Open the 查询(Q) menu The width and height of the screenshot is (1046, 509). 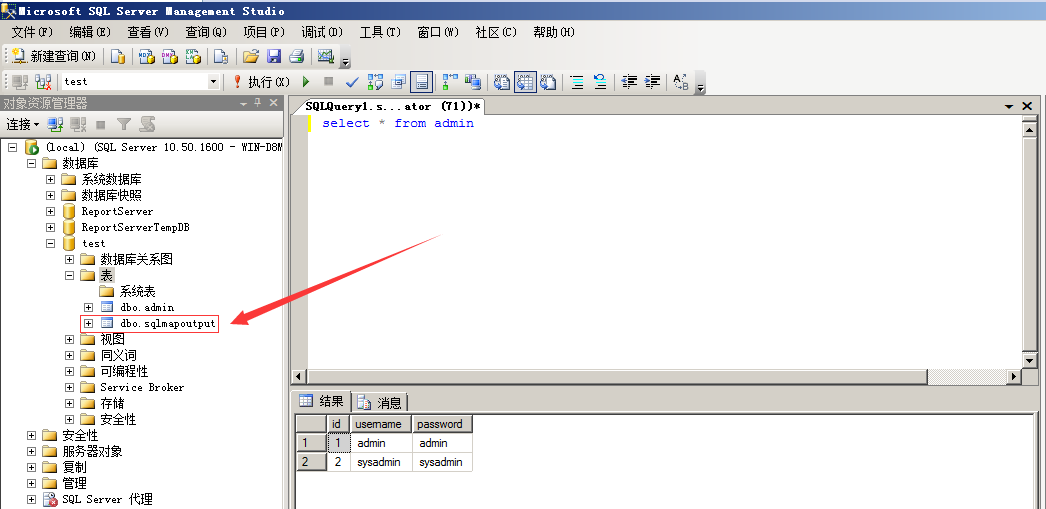(205, 32)
